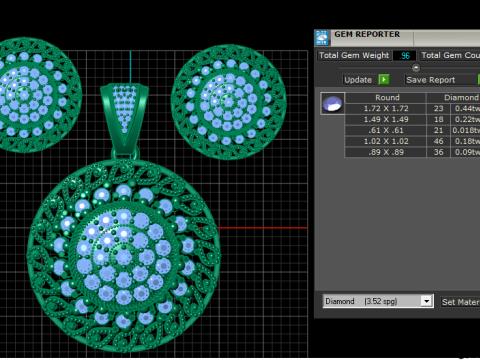480x360 pixels.
Task: Click the Update button
Action: click(x=358, y=80)
